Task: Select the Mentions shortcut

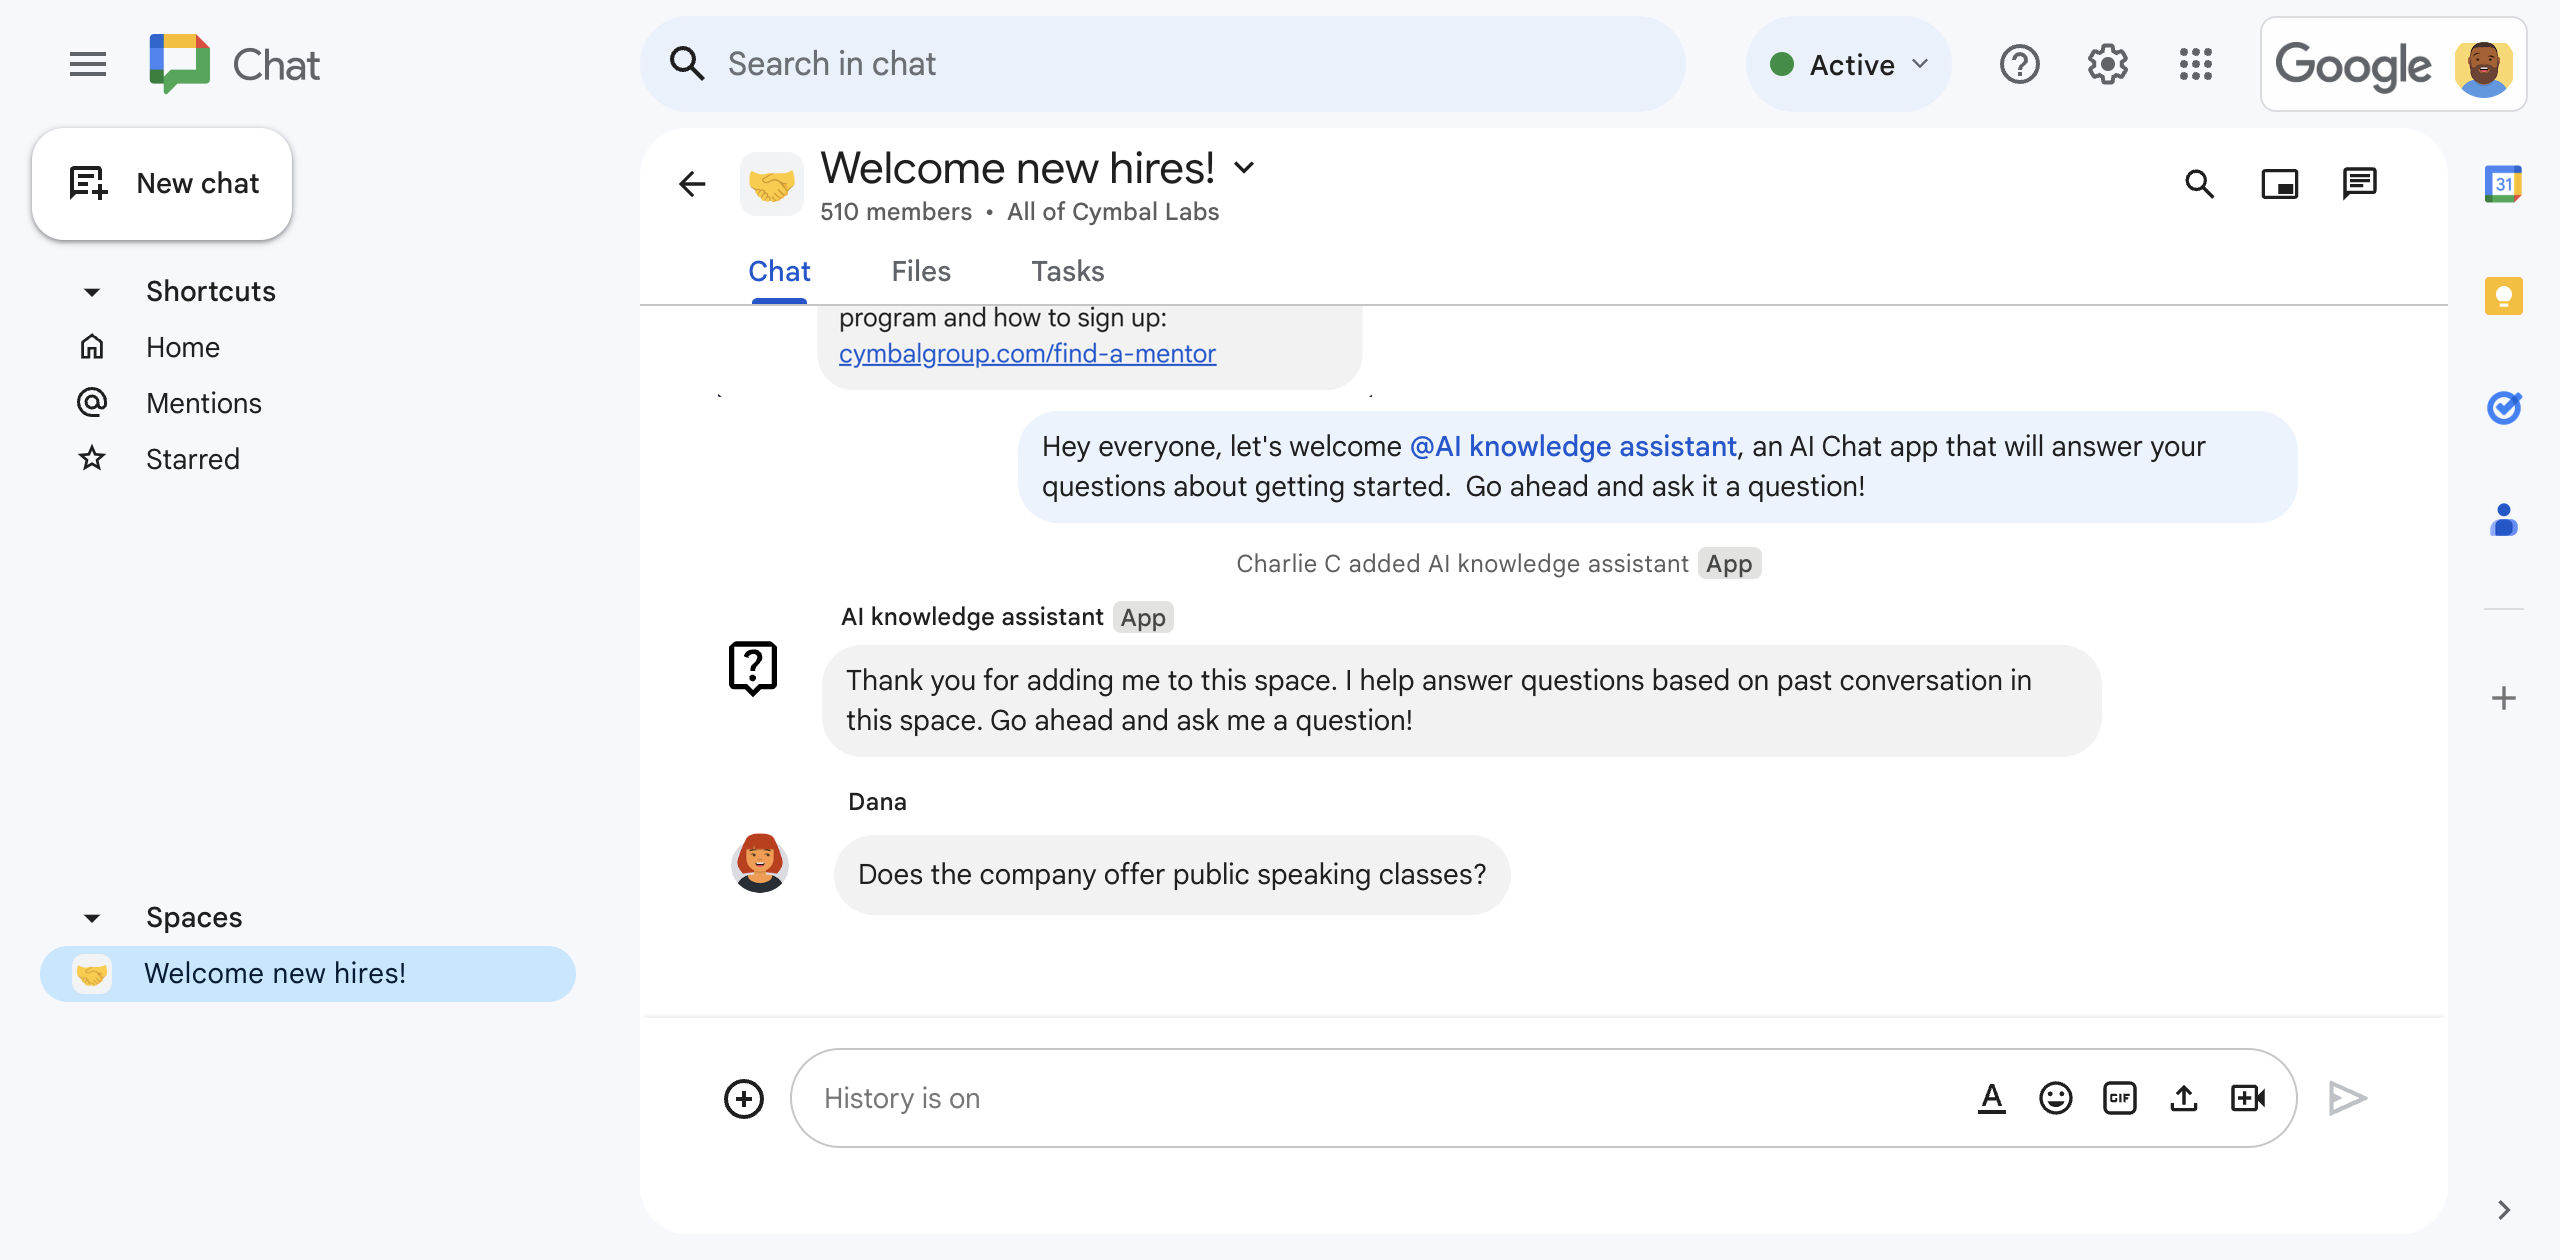Action: [202, 402]
